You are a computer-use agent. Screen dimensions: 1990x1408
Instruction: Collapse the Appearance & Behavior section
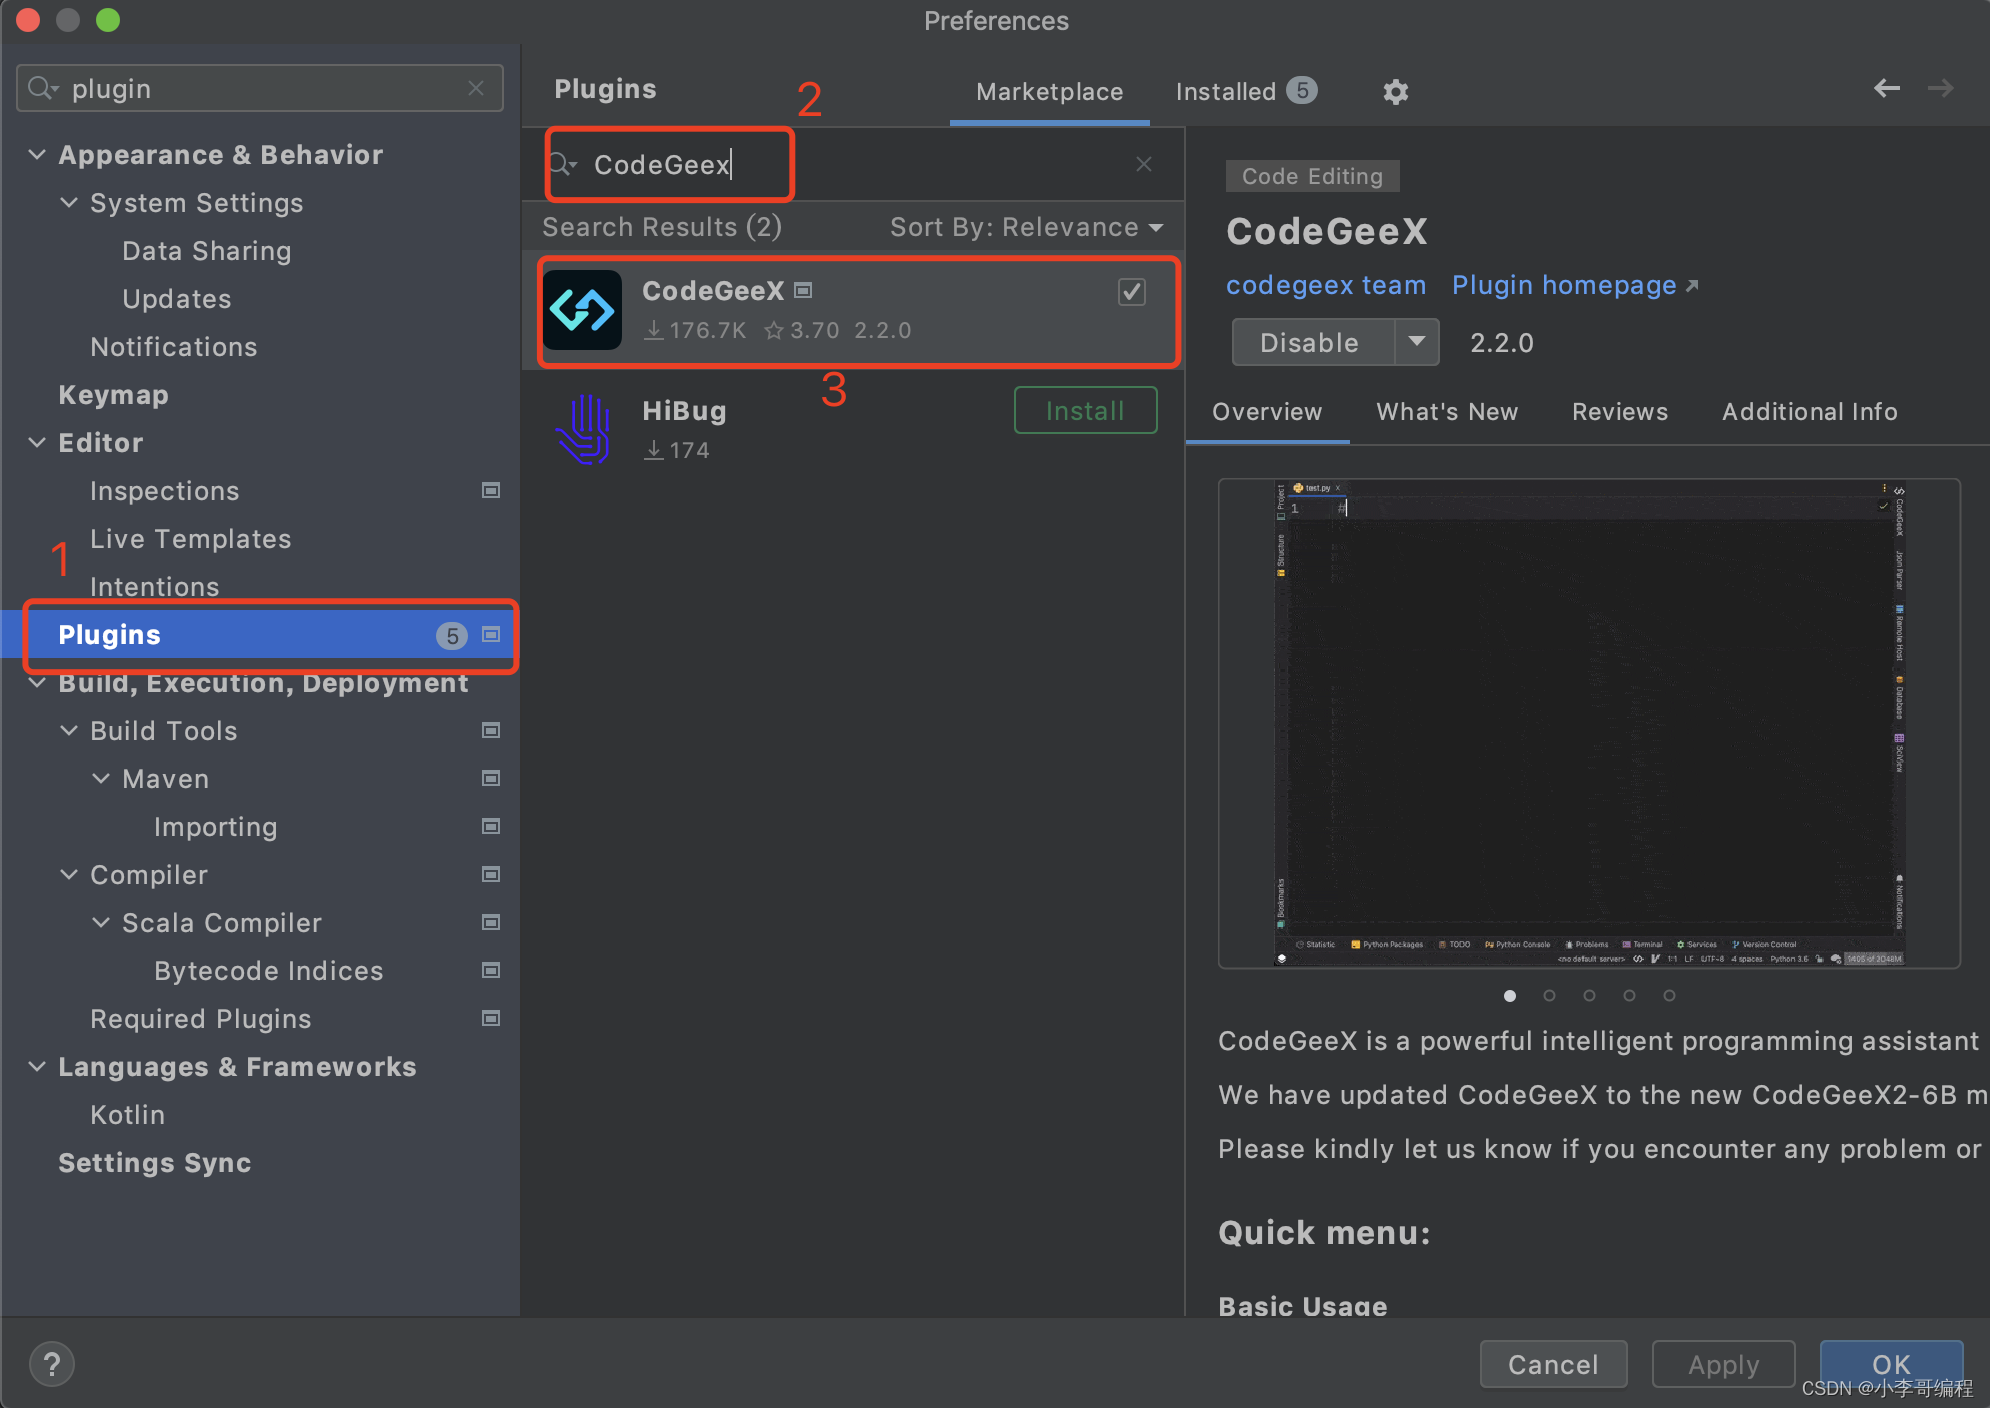click(x=37, y=155)
